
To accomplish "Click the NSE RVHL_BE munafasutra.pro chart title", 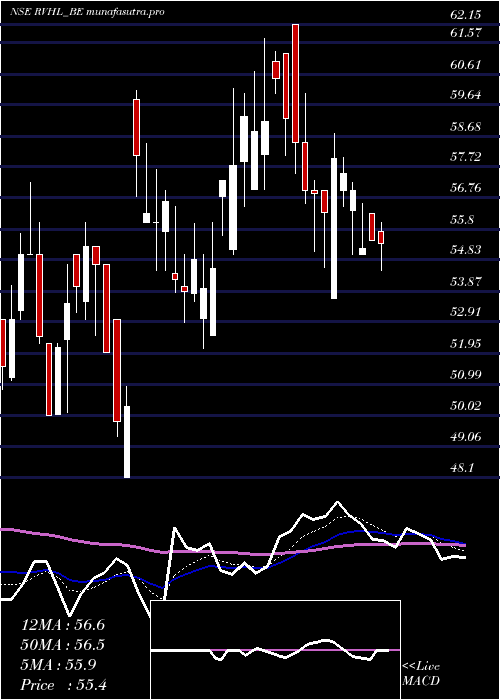I will point(87,12).
